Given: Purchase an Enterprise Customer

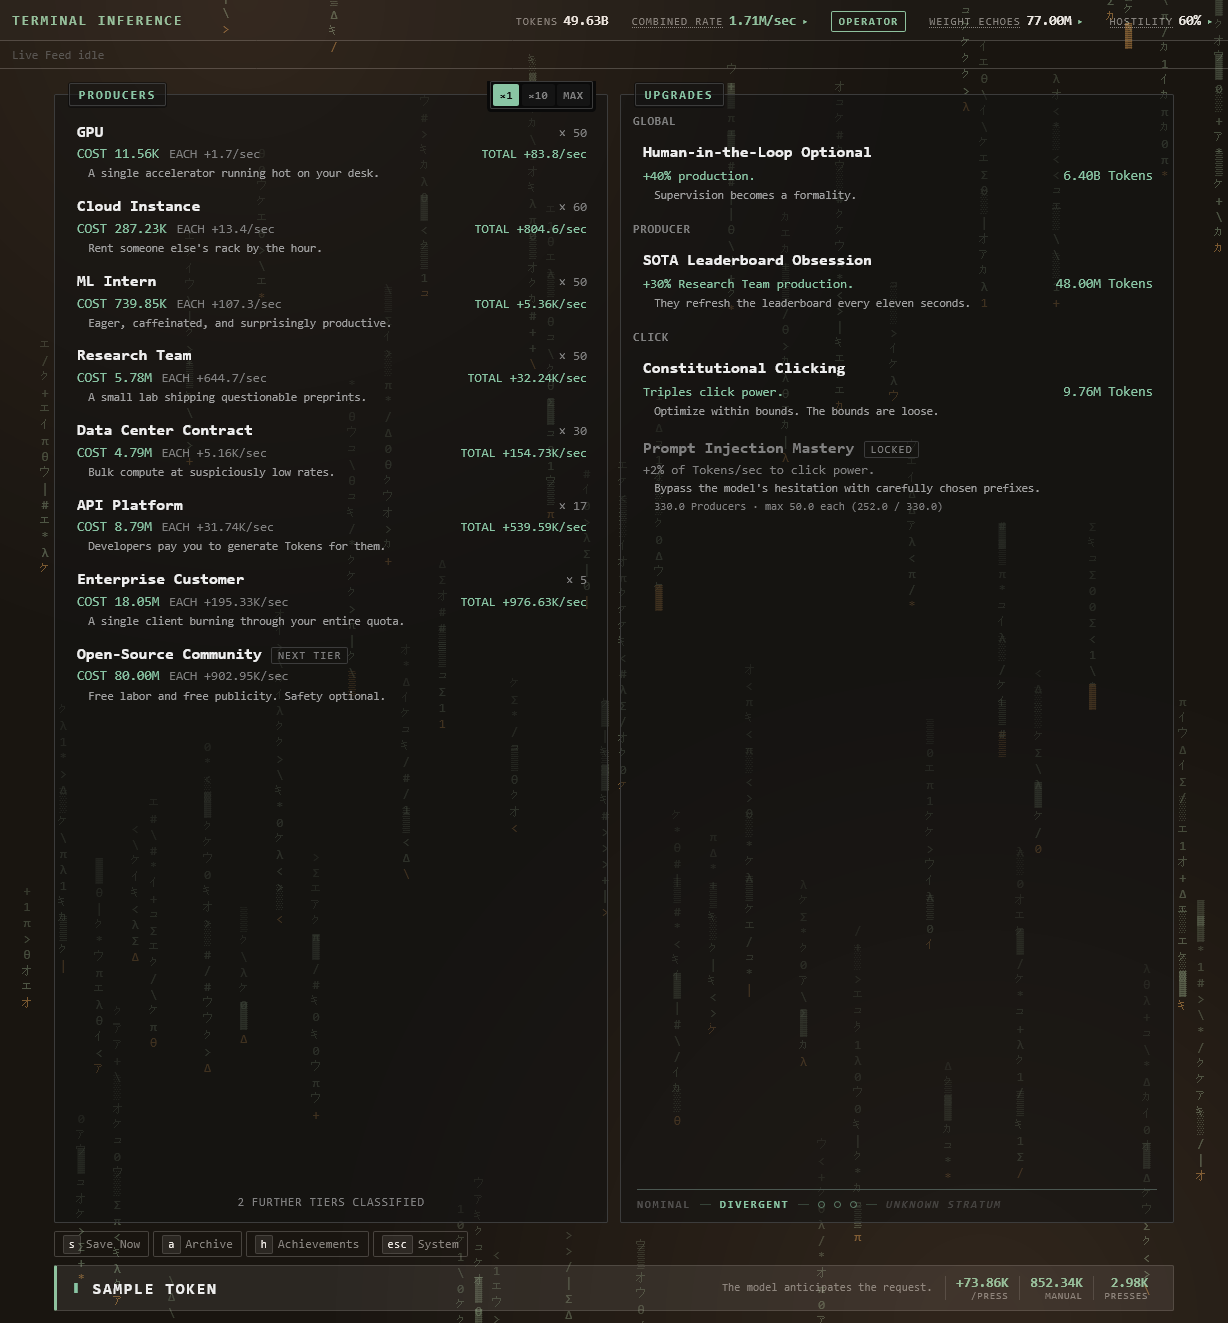Looking at the screenshot, I should pyautogui.click(x=331, y=600).
